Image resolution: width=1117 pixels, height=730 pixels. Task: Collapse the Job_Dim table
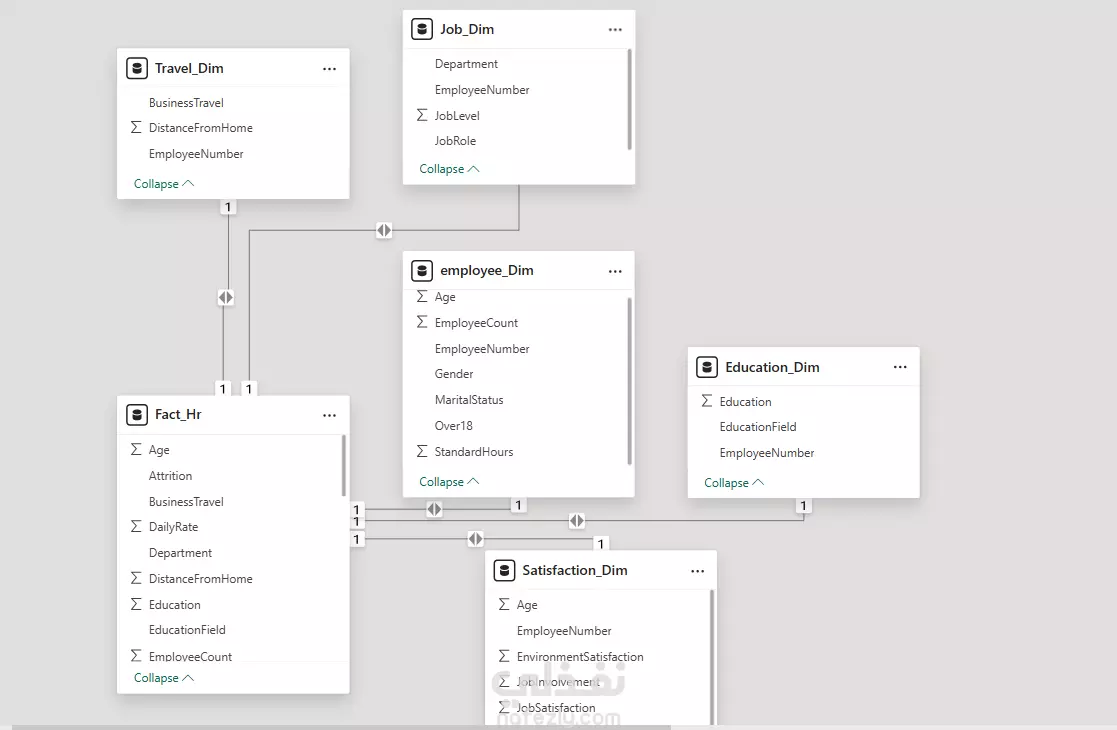pos(450,169)
